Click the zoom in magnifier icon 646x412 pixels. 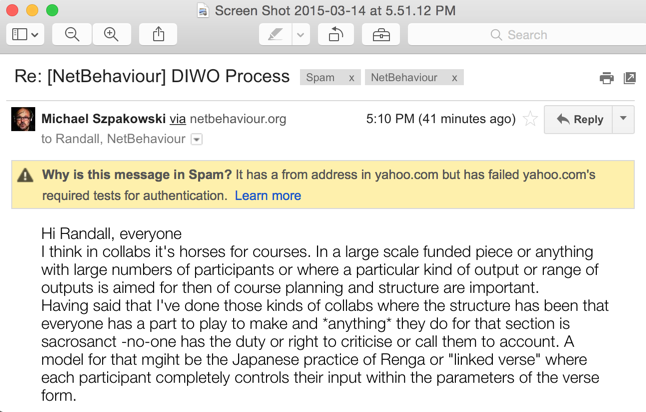click(111, 34)
